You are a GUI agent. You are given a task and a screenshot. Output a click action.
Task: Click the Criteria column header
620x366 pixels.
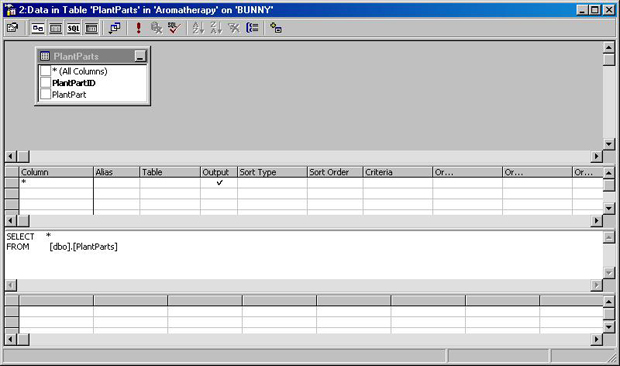tap(397, 172)
